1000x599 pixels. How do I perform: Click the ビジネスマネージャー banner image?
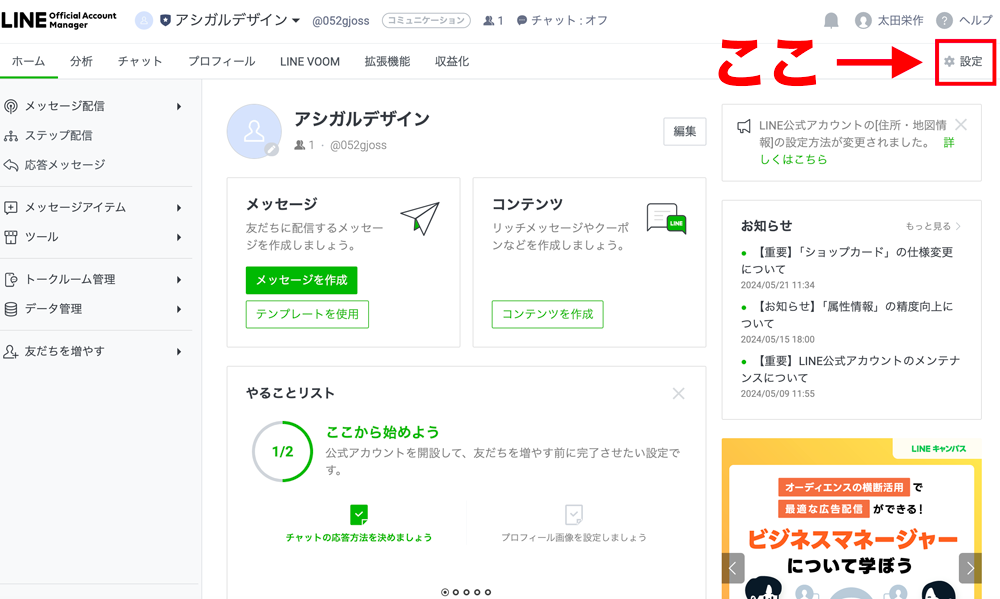coord(851,519)
